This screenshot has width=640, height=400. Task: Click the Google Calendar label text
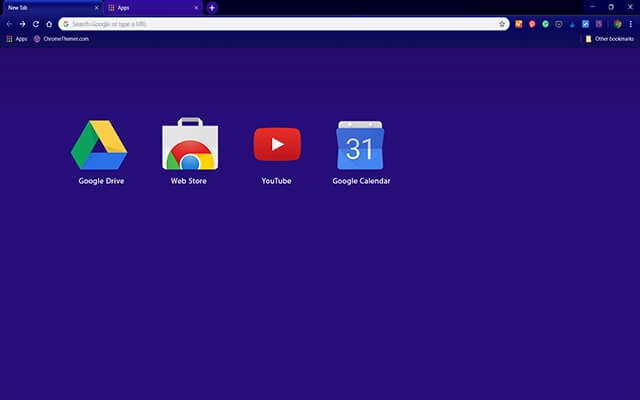pyautogui.click(x=361, y=181)
